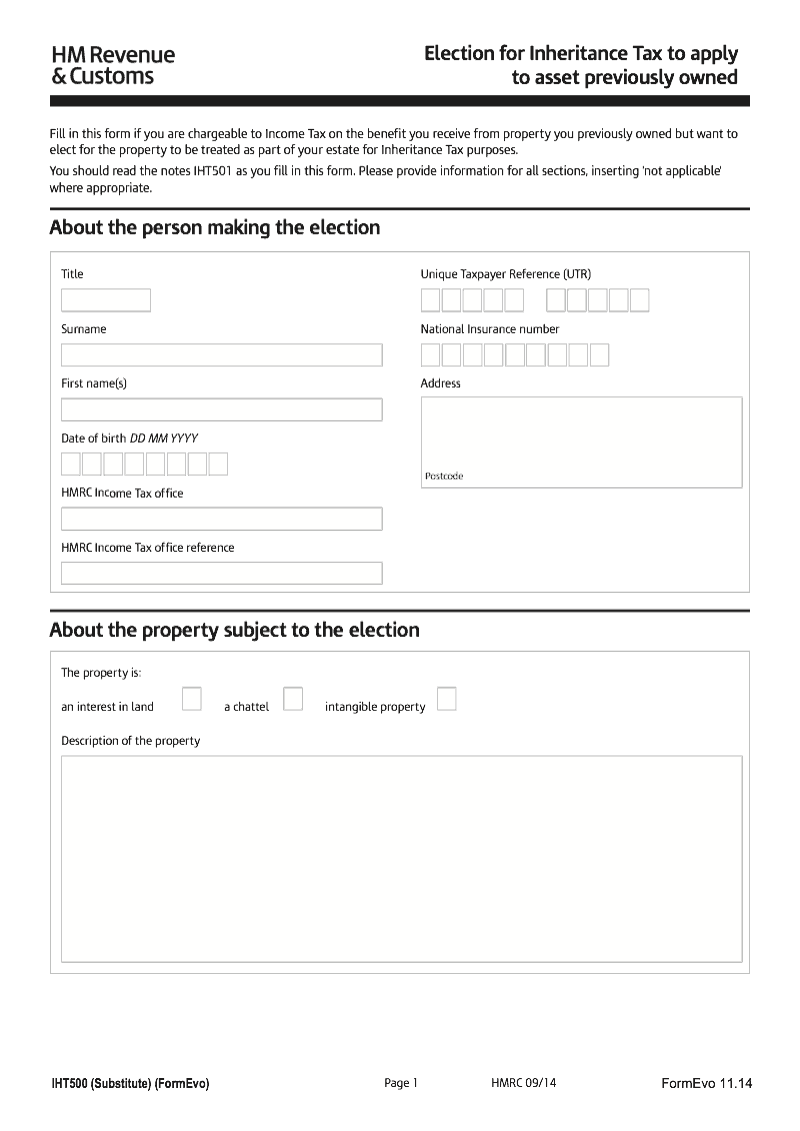Select the HMRC Income Tax office field
This screenshot has height=1131, width=800.
coord(222,519)
